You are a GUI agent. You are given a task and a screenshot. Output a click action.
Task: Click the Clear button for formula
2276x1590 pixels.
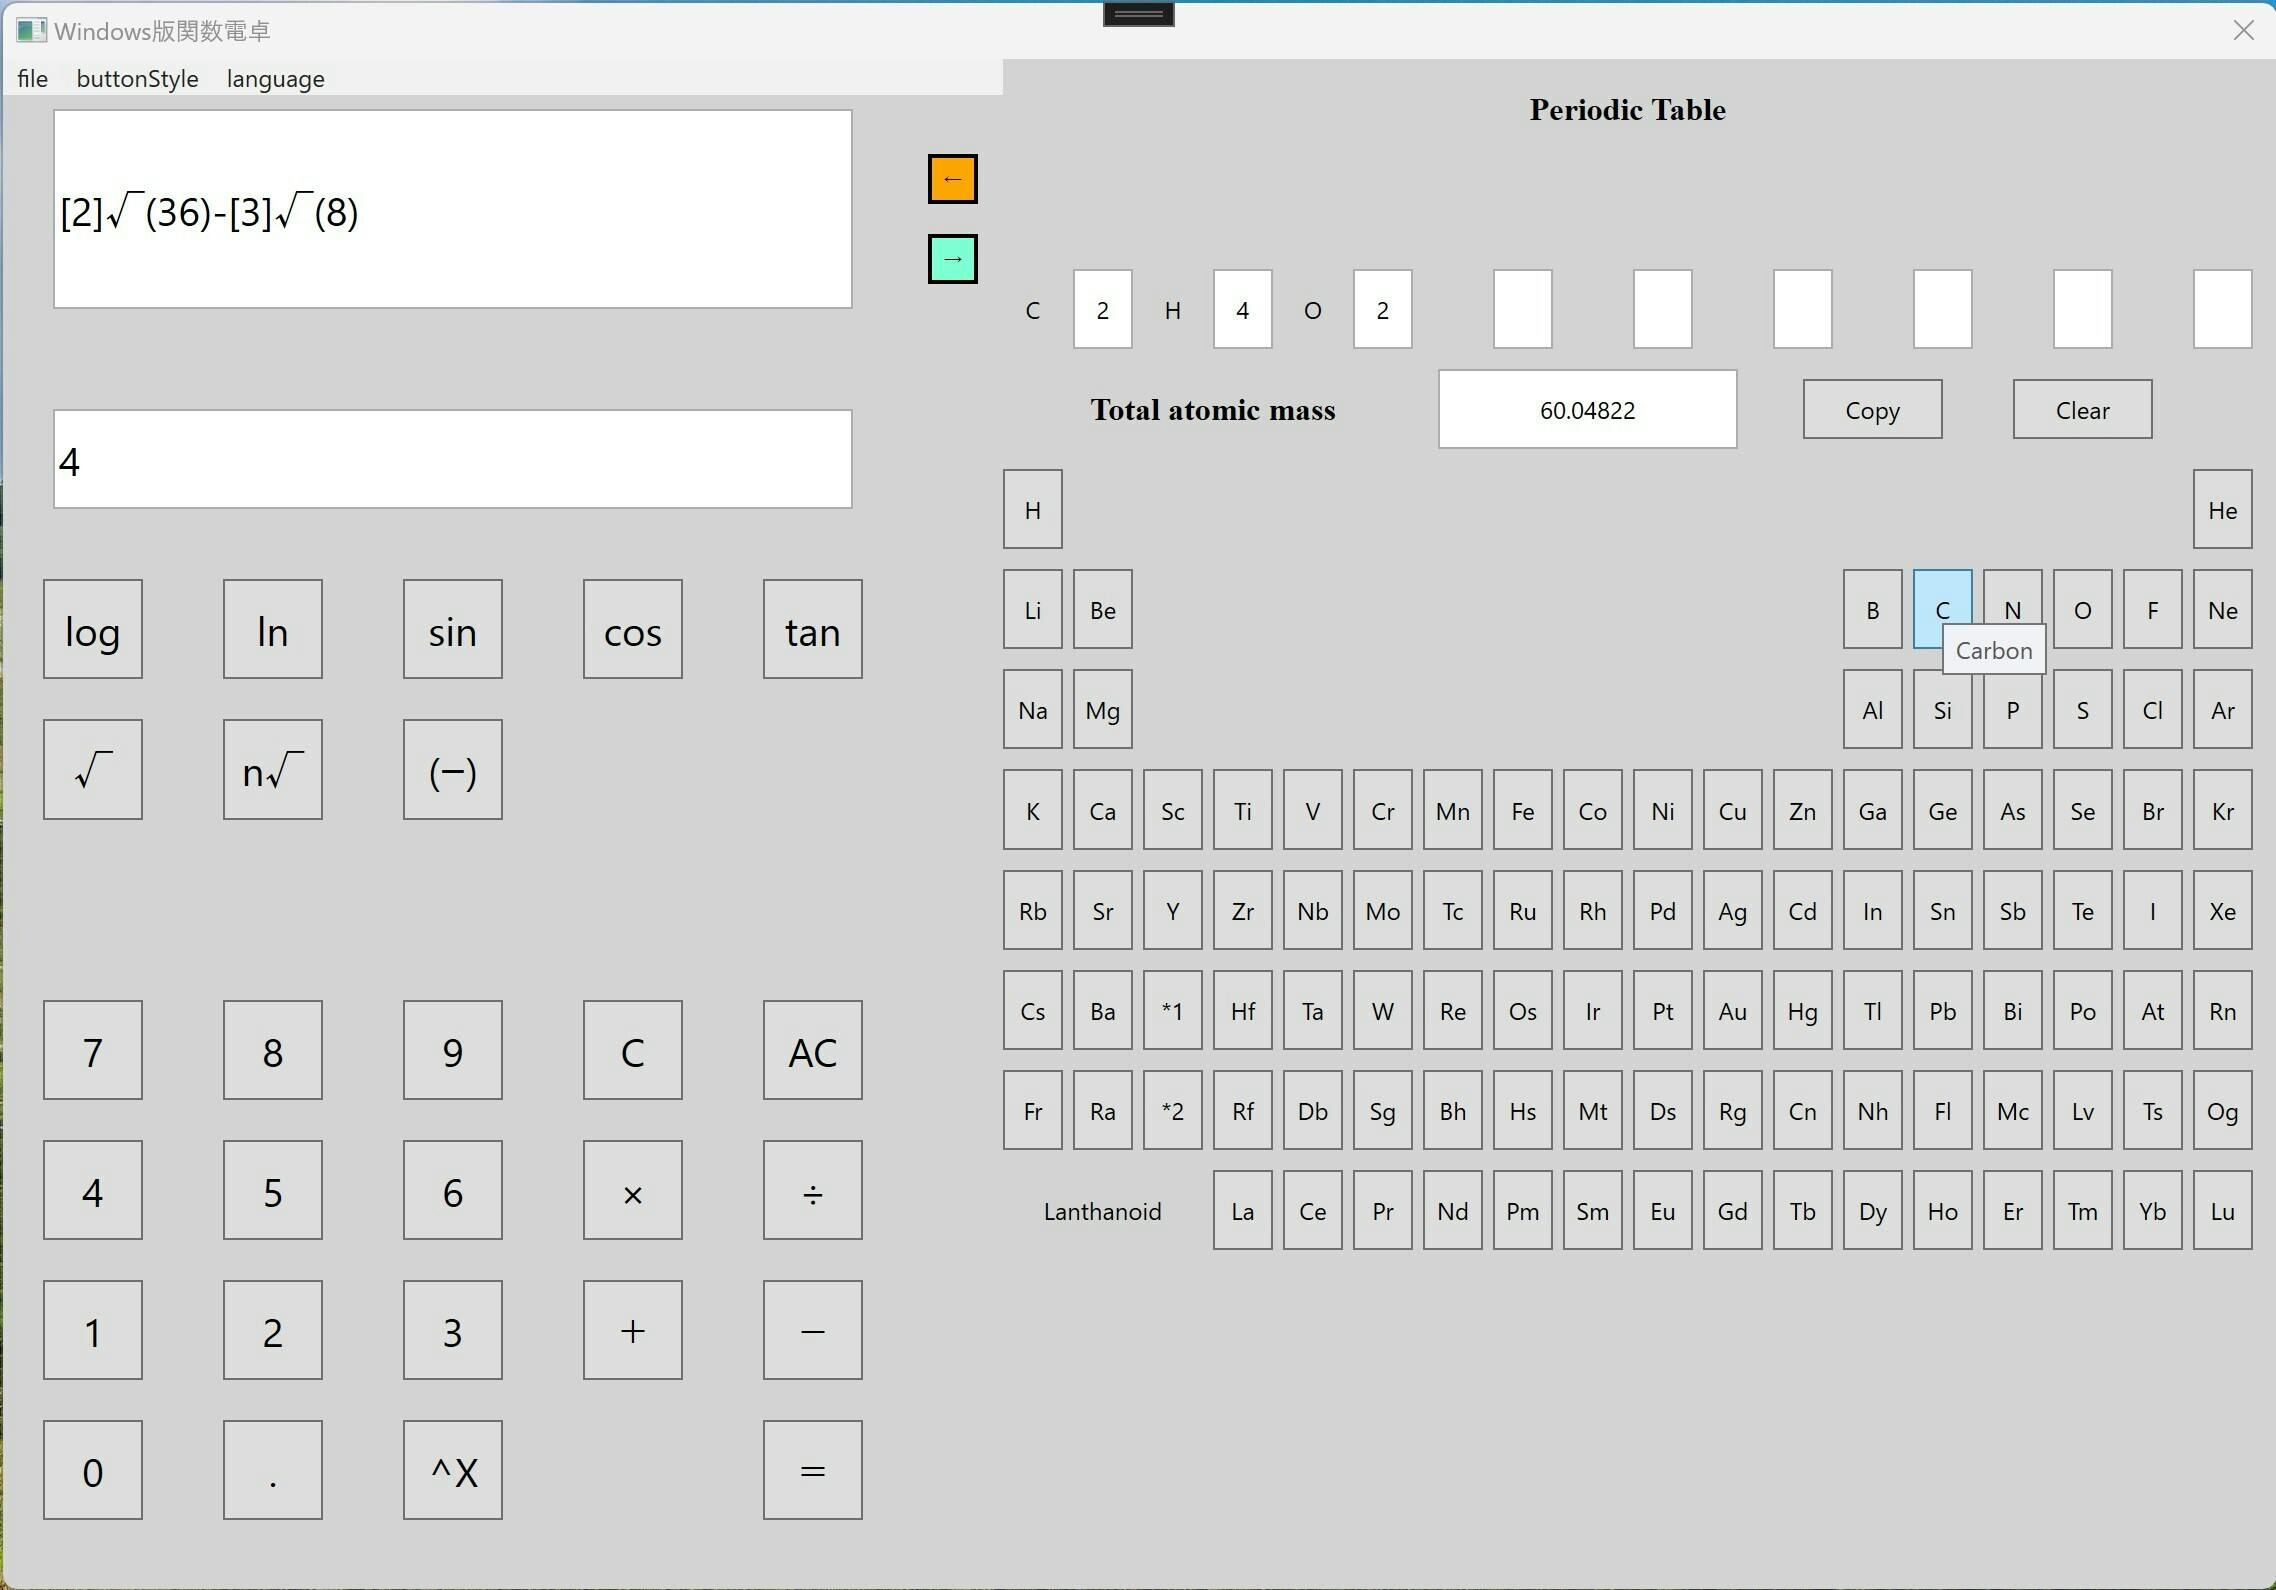point(2082,410)
